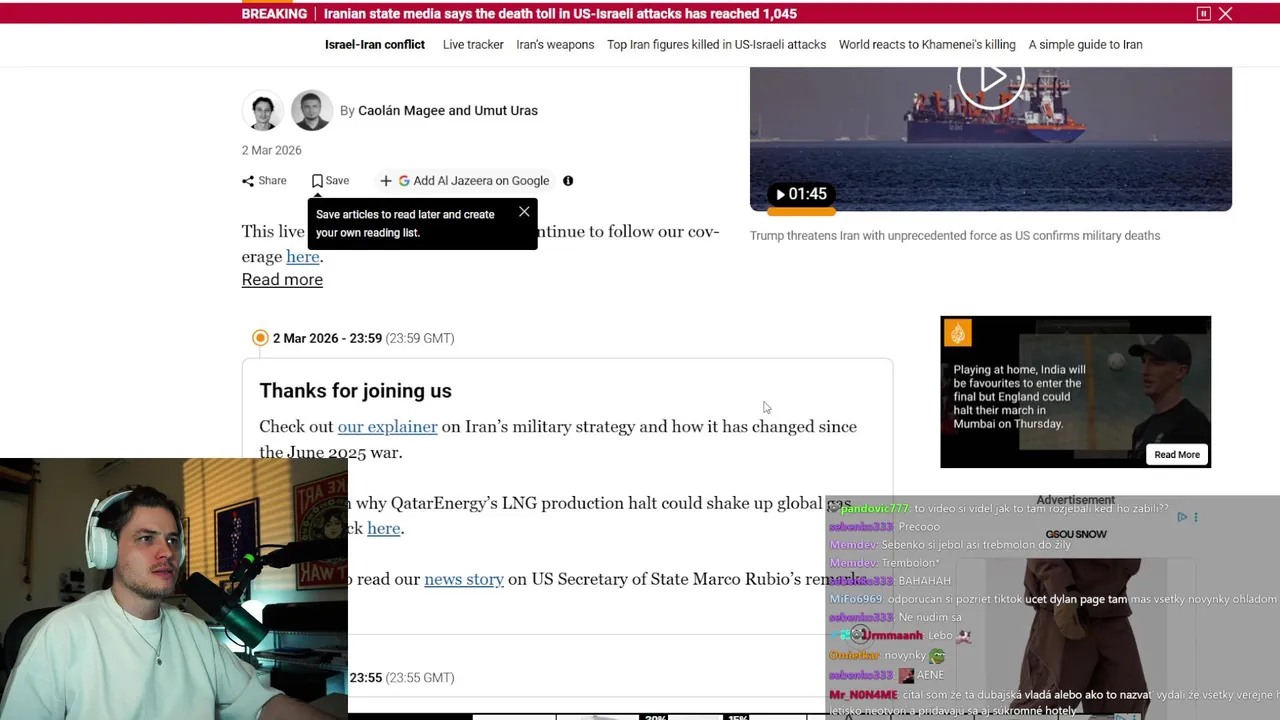
Task: Open Top Iran figures killed link
Action: (716, 45)
